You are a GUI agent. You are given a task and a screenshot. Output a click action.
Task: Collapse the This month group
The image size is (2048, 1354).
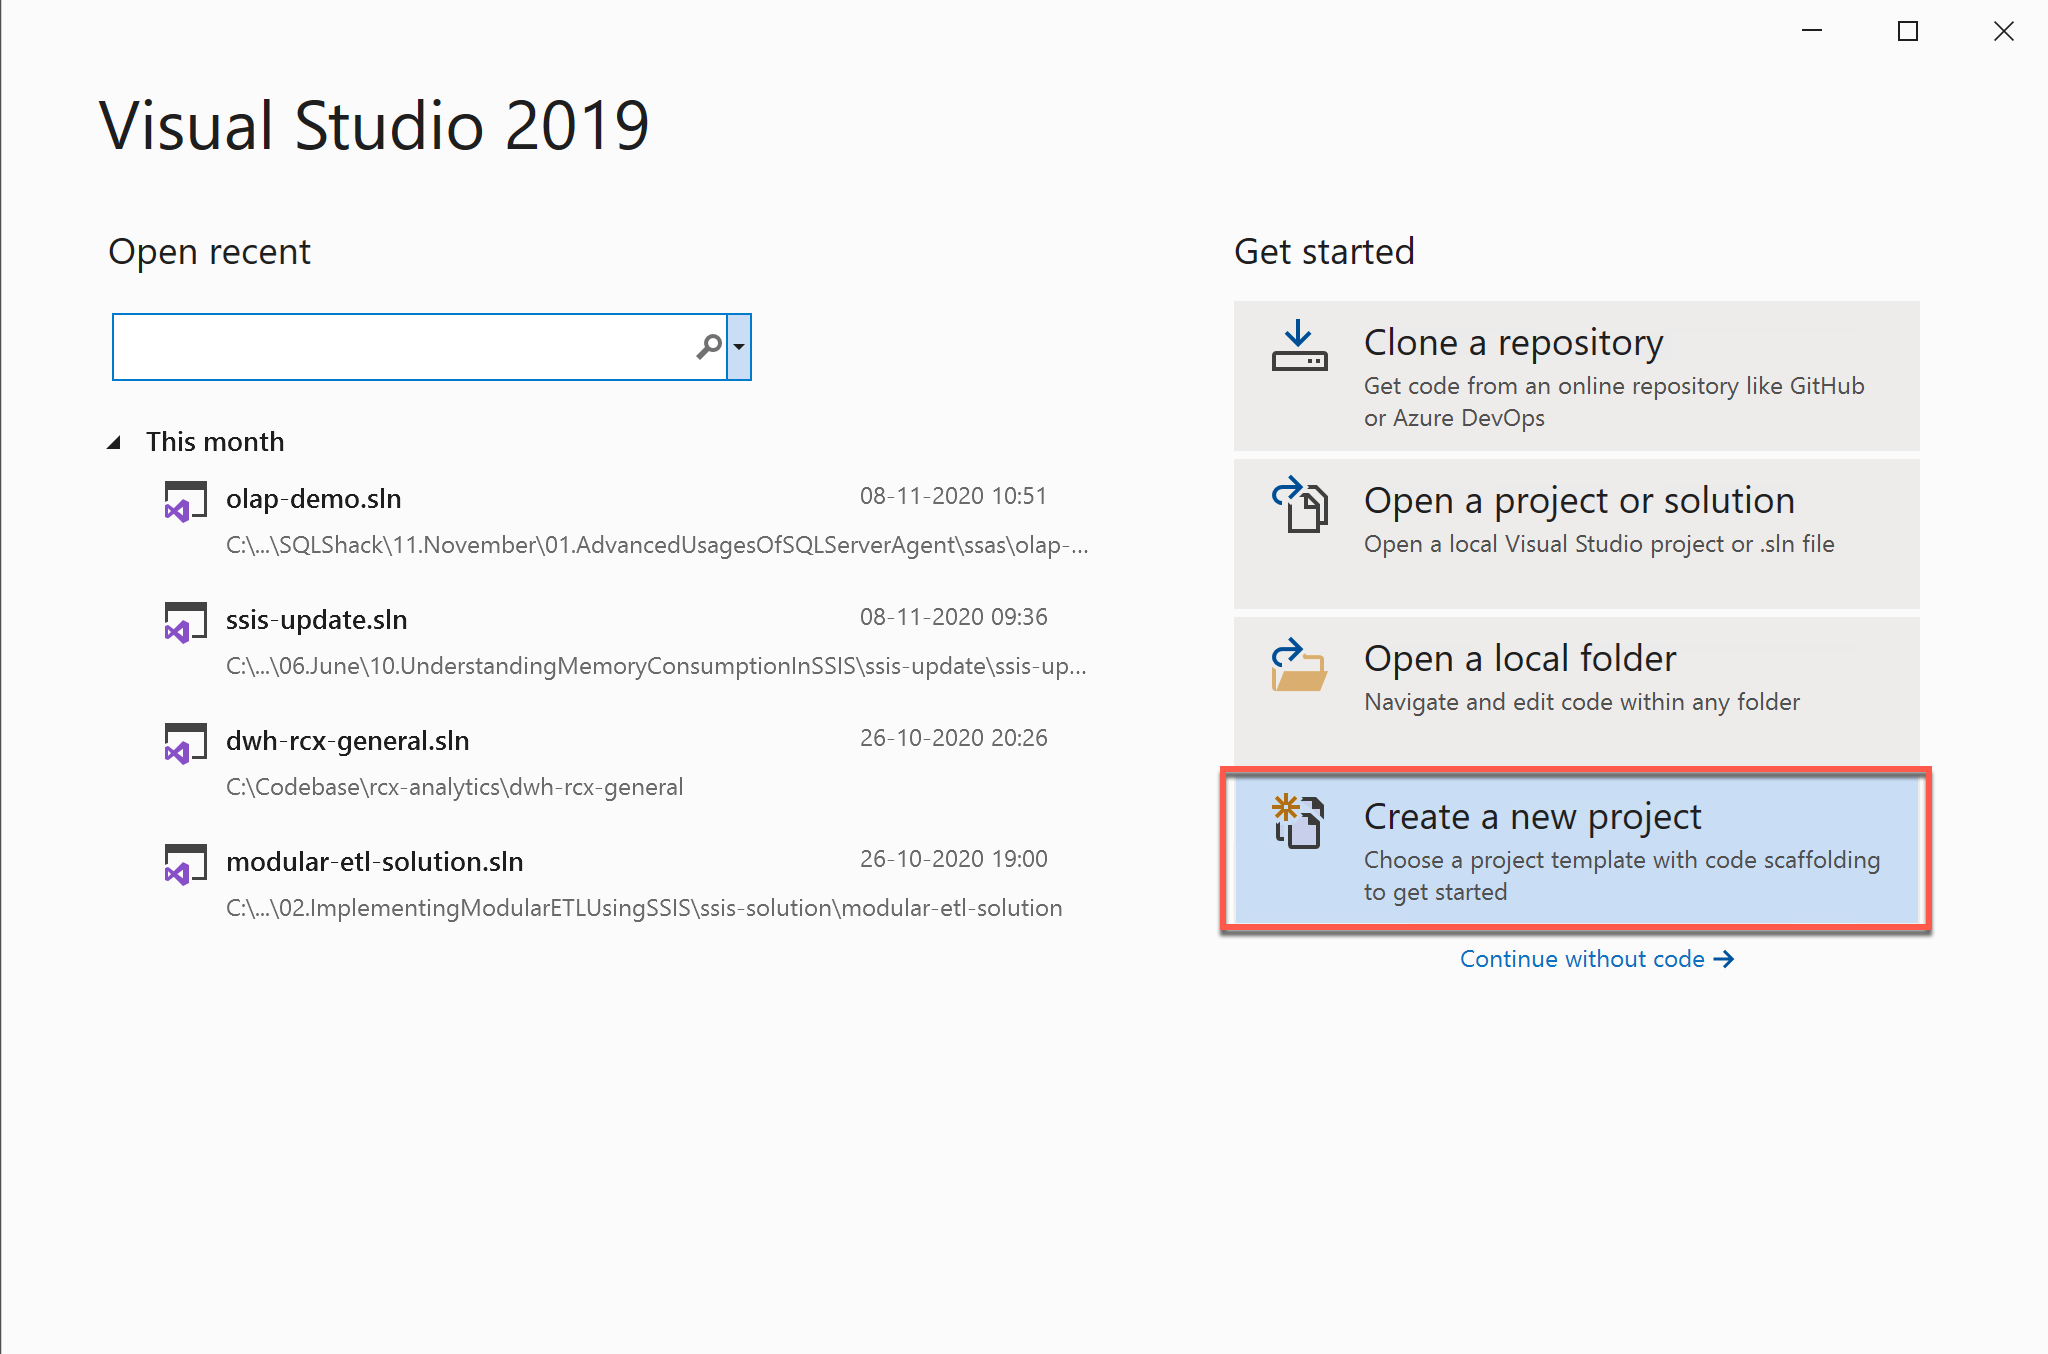coord(114,442)
